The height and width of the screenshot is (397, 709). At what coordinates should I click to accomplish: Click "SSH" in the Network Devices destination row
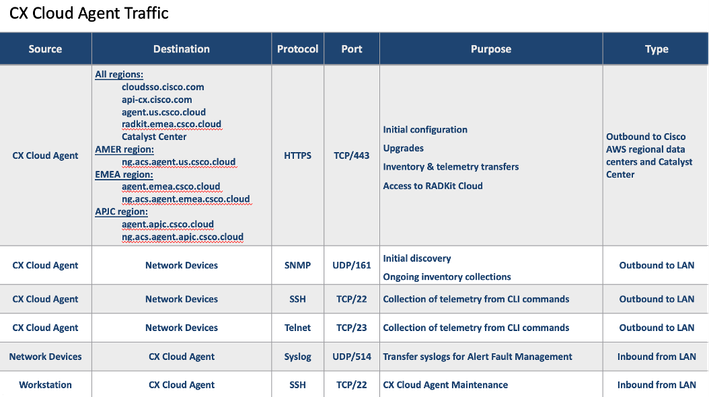(x=298, y=299)
